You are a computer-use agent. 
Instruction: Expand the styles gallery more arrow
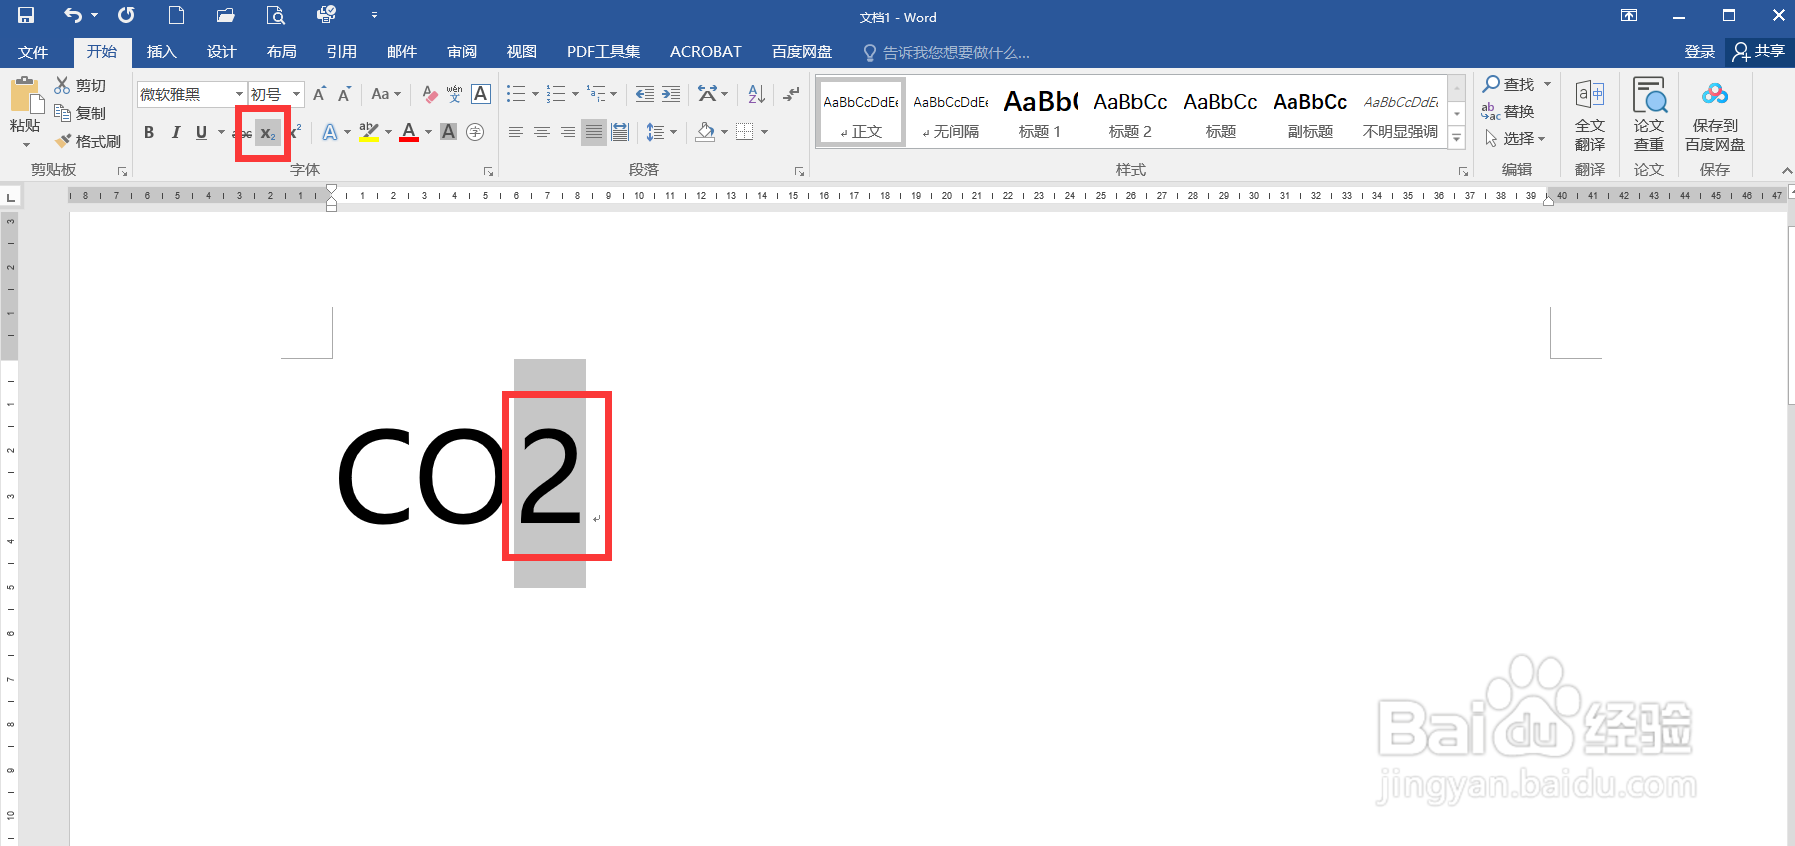pyautogui.click(x=1457, y=138)
